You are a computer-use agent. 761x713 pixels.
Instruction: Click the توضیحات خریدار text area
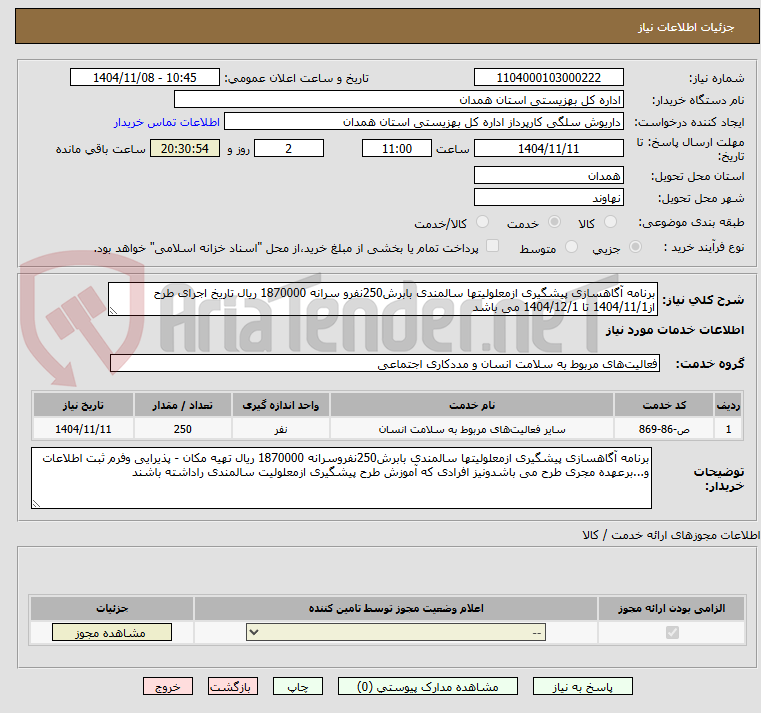[x=341, y=478]
